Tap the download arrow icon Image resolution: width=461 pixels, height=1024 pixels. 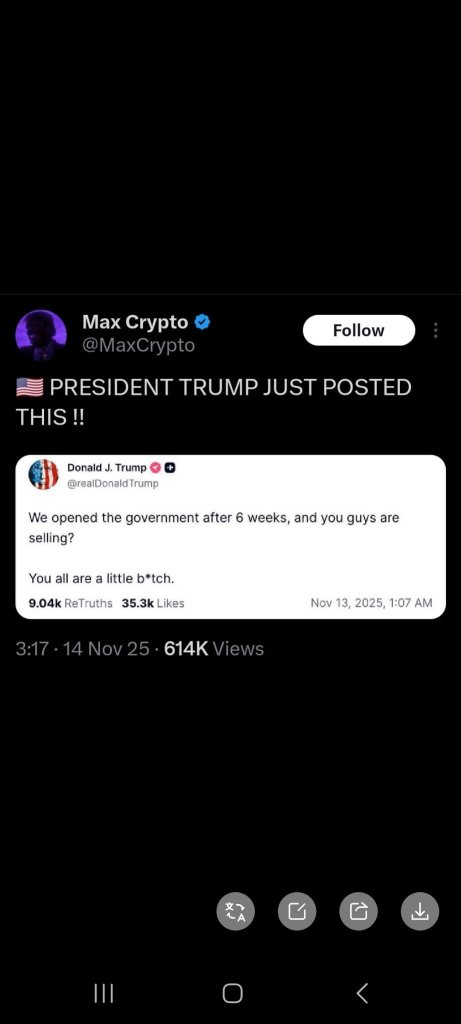pyautogui.click(x=420, y=910)
